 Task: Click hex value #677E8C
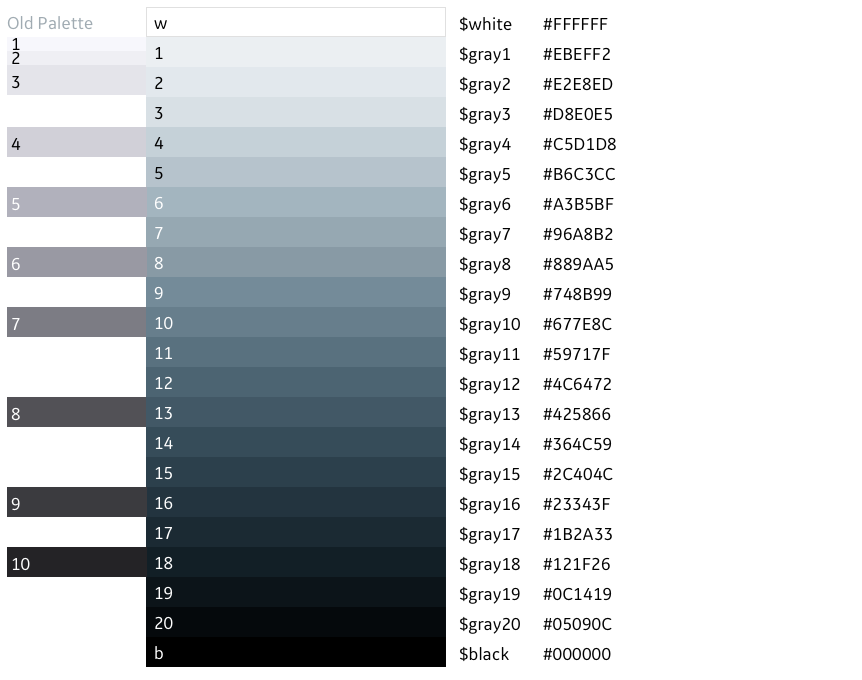pos(577,324)
